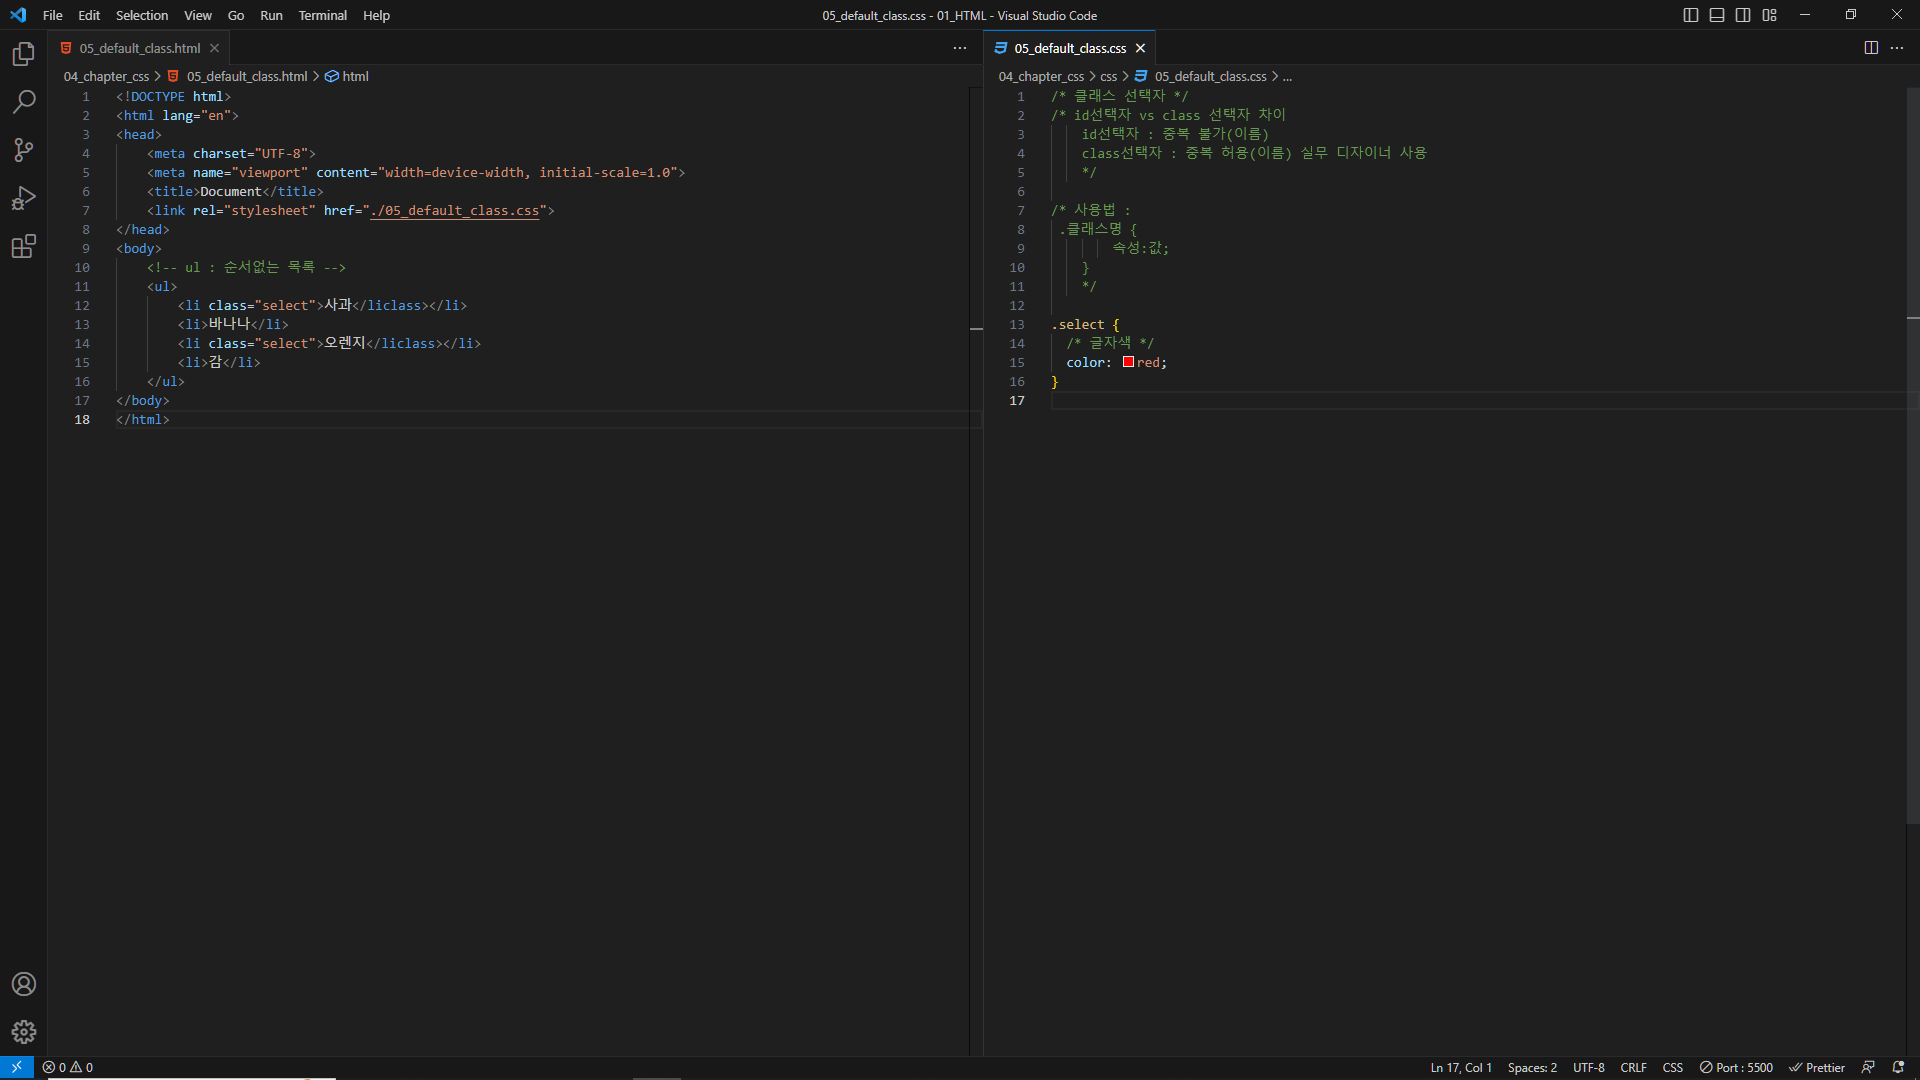Expand css folder breadcrumb in right editor
Image resolution: width=1920 pixels, height=1080 pixels.
(x=1108, y=76)
